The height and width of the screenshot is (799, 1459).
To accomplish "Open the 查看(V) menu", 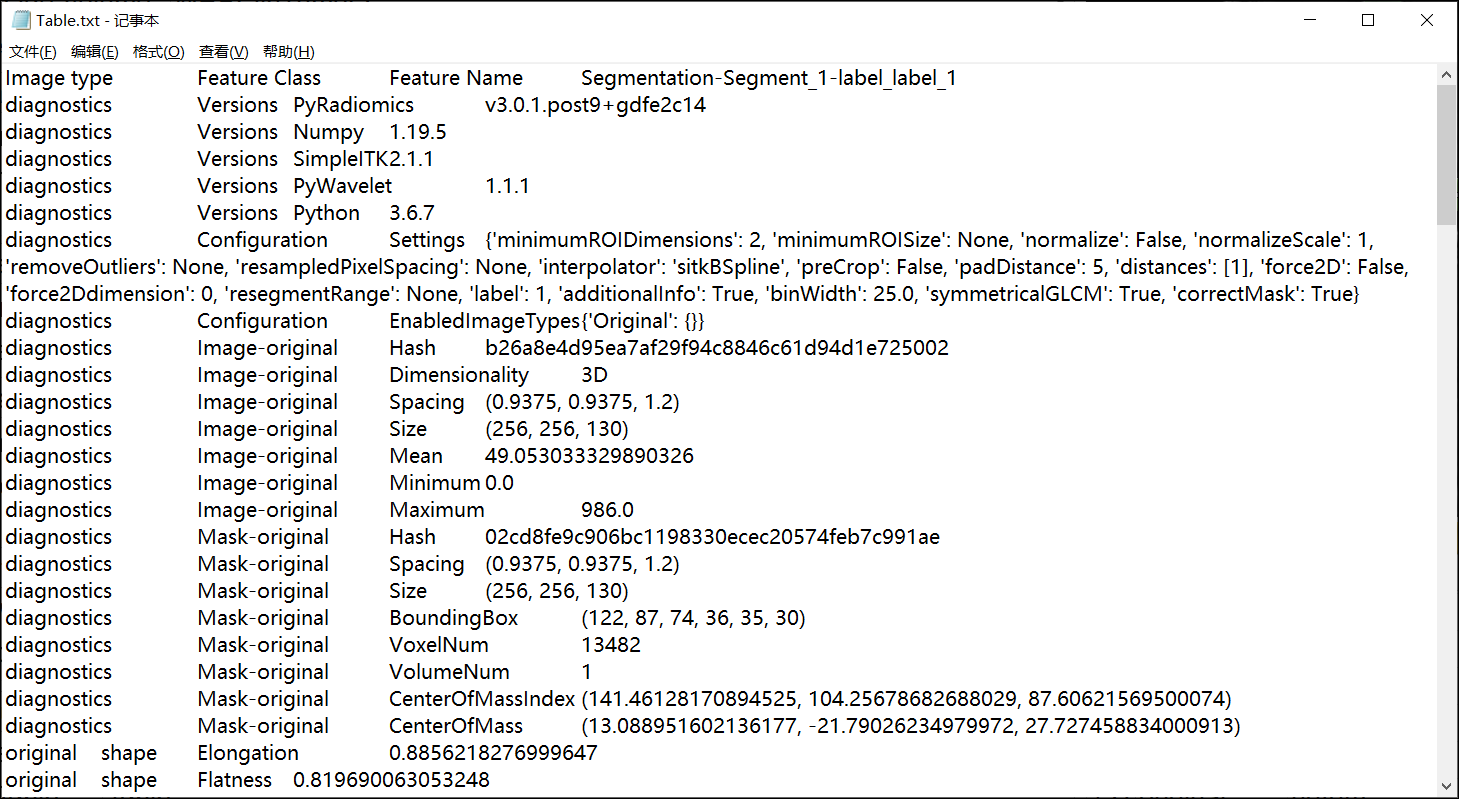I will [223, 52].
